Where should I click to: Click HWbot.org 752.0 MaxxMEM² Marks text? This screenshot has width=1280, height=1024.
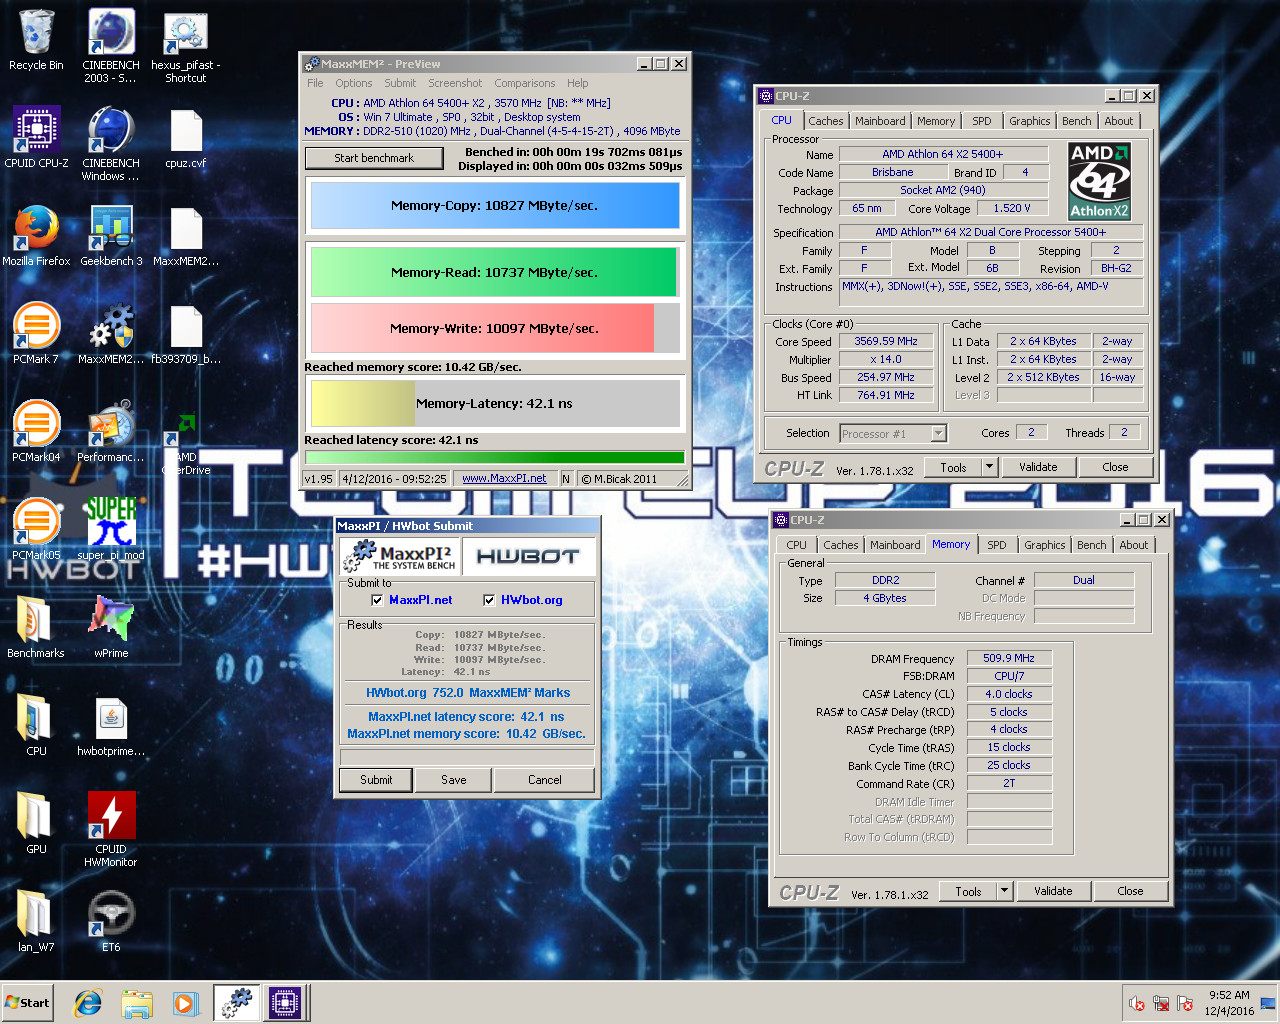[468, 693]
